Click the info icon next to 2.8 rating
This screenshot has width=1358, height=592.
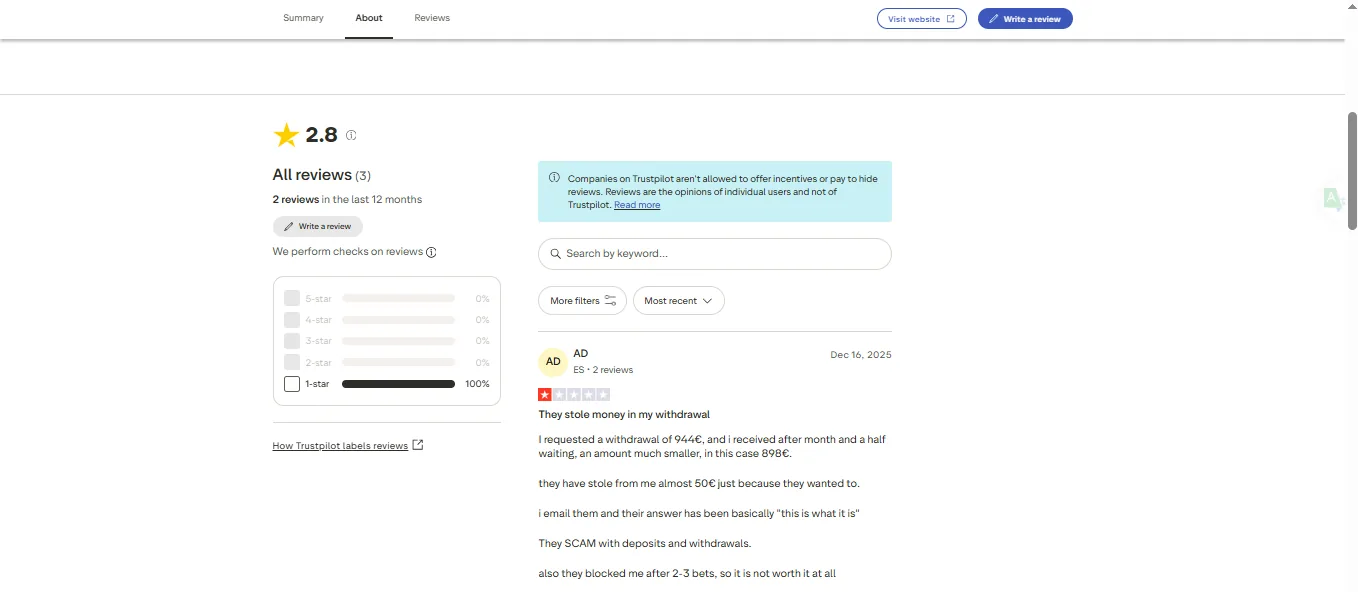(x=351, y=135)
